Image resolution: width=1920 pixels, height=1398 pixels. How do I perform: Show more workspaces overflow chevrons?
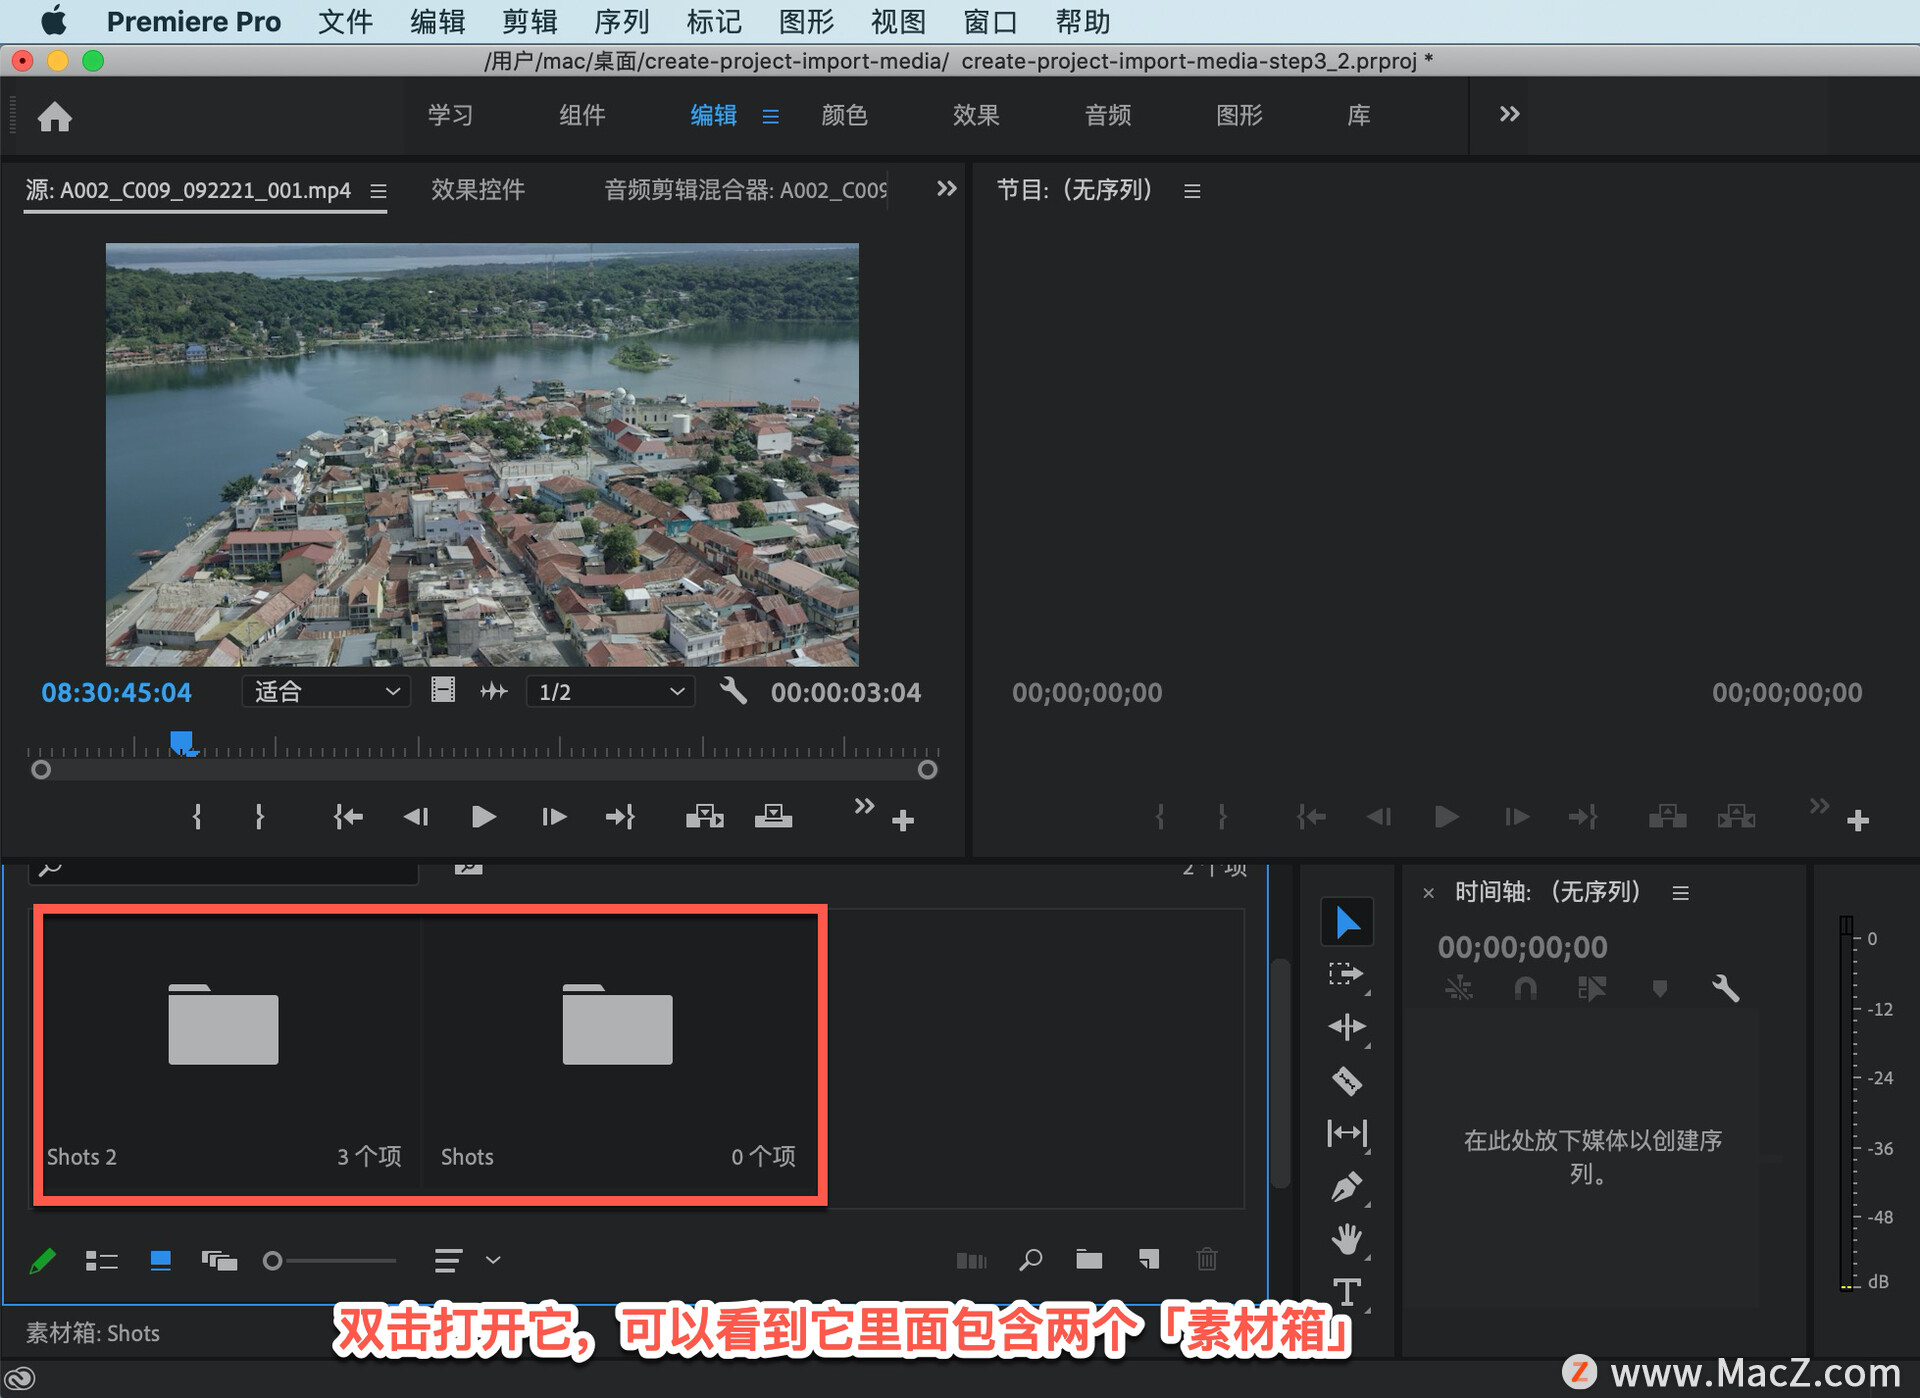[1509, 114]
